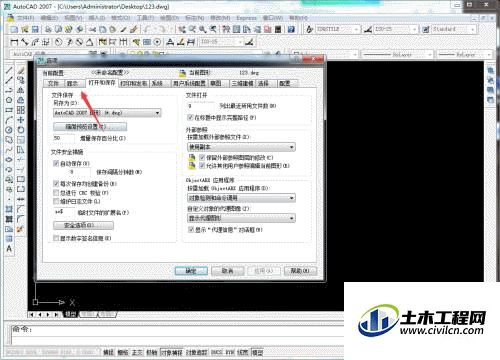This screenshot has height=360, width=500.
Task: Click the 临时文件的扩展名 input field
Action: (x=64, y=212)
